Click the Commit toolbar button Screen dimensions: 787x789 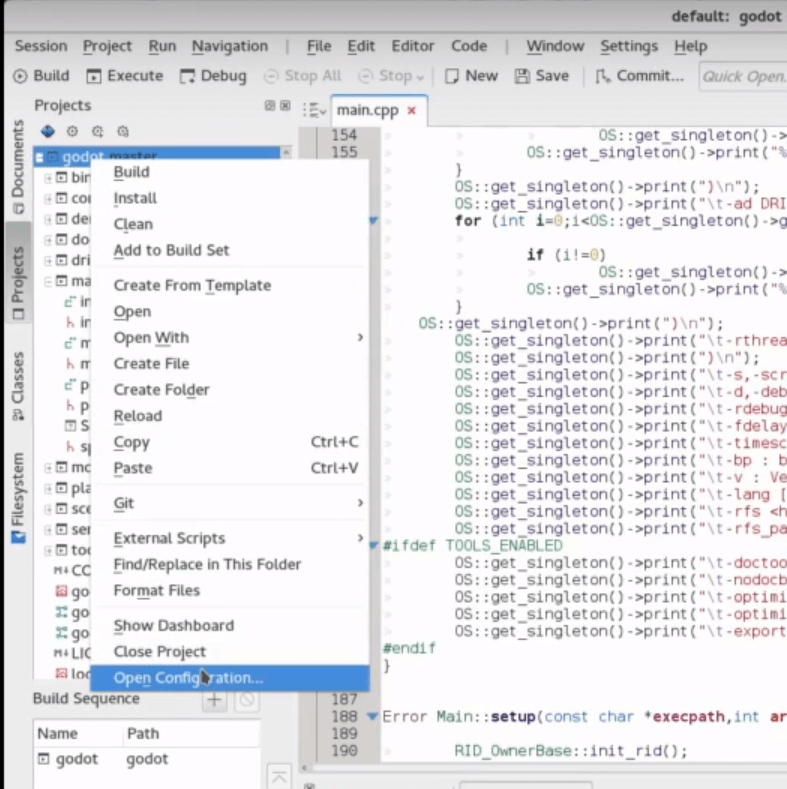click(639, 76)
